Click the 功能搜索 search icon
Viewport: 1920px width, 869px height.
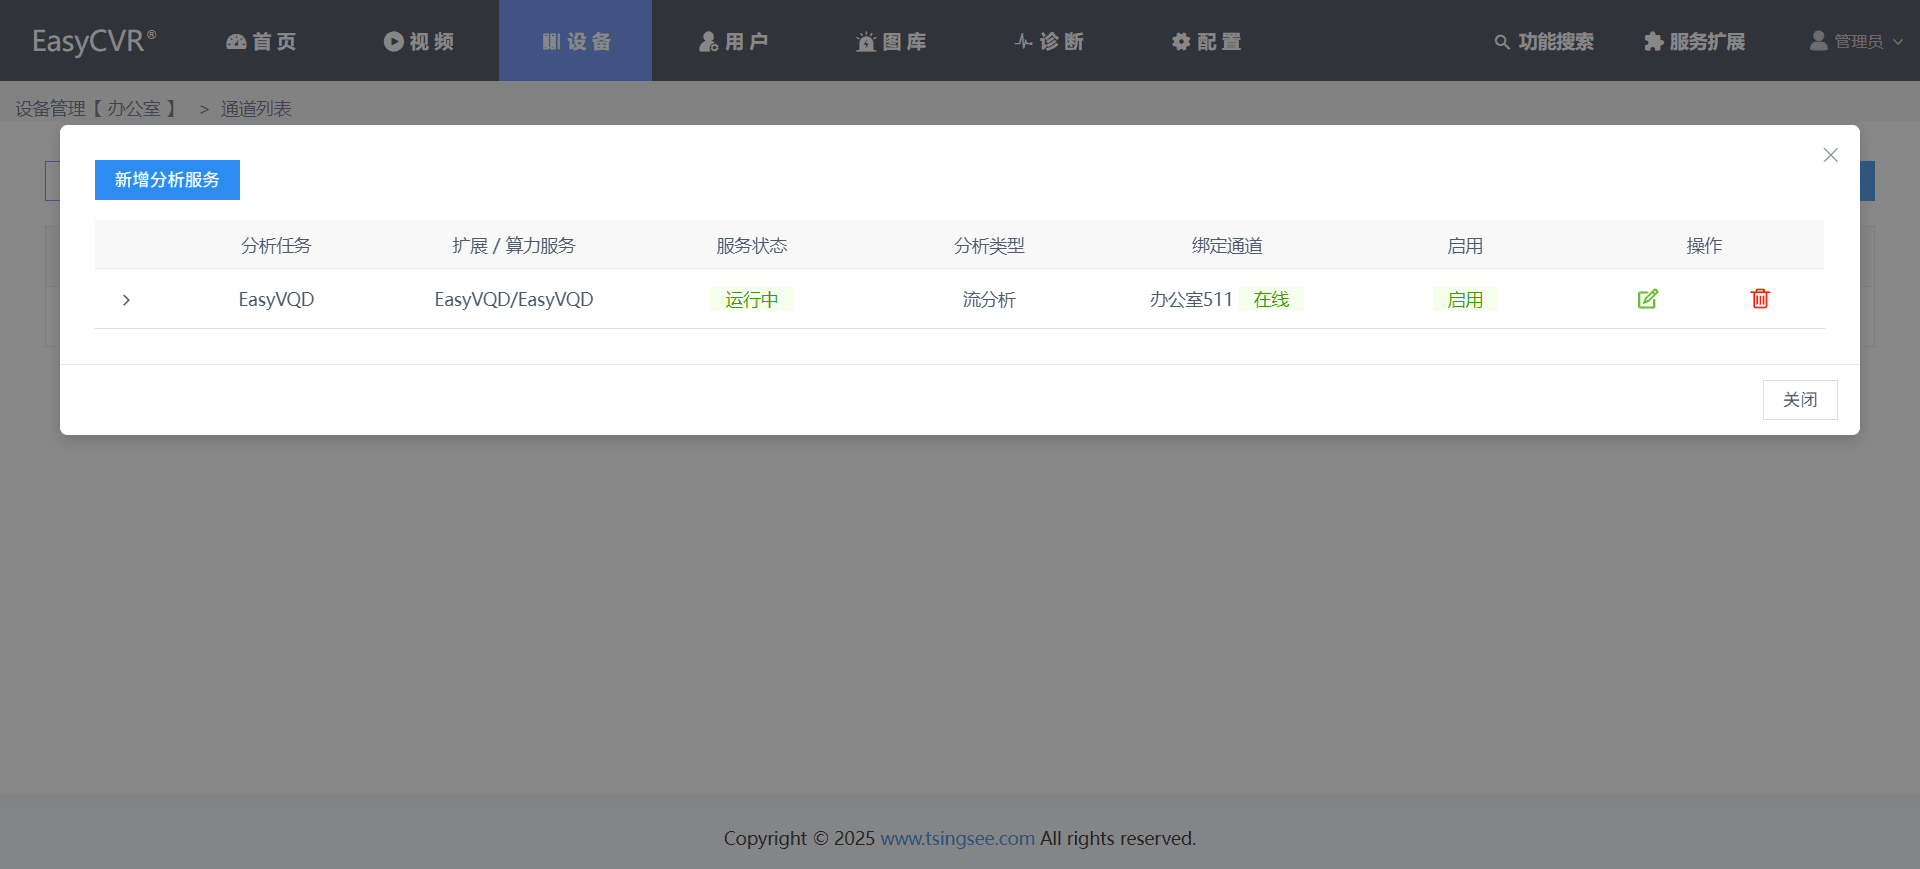pos(1501,42)
